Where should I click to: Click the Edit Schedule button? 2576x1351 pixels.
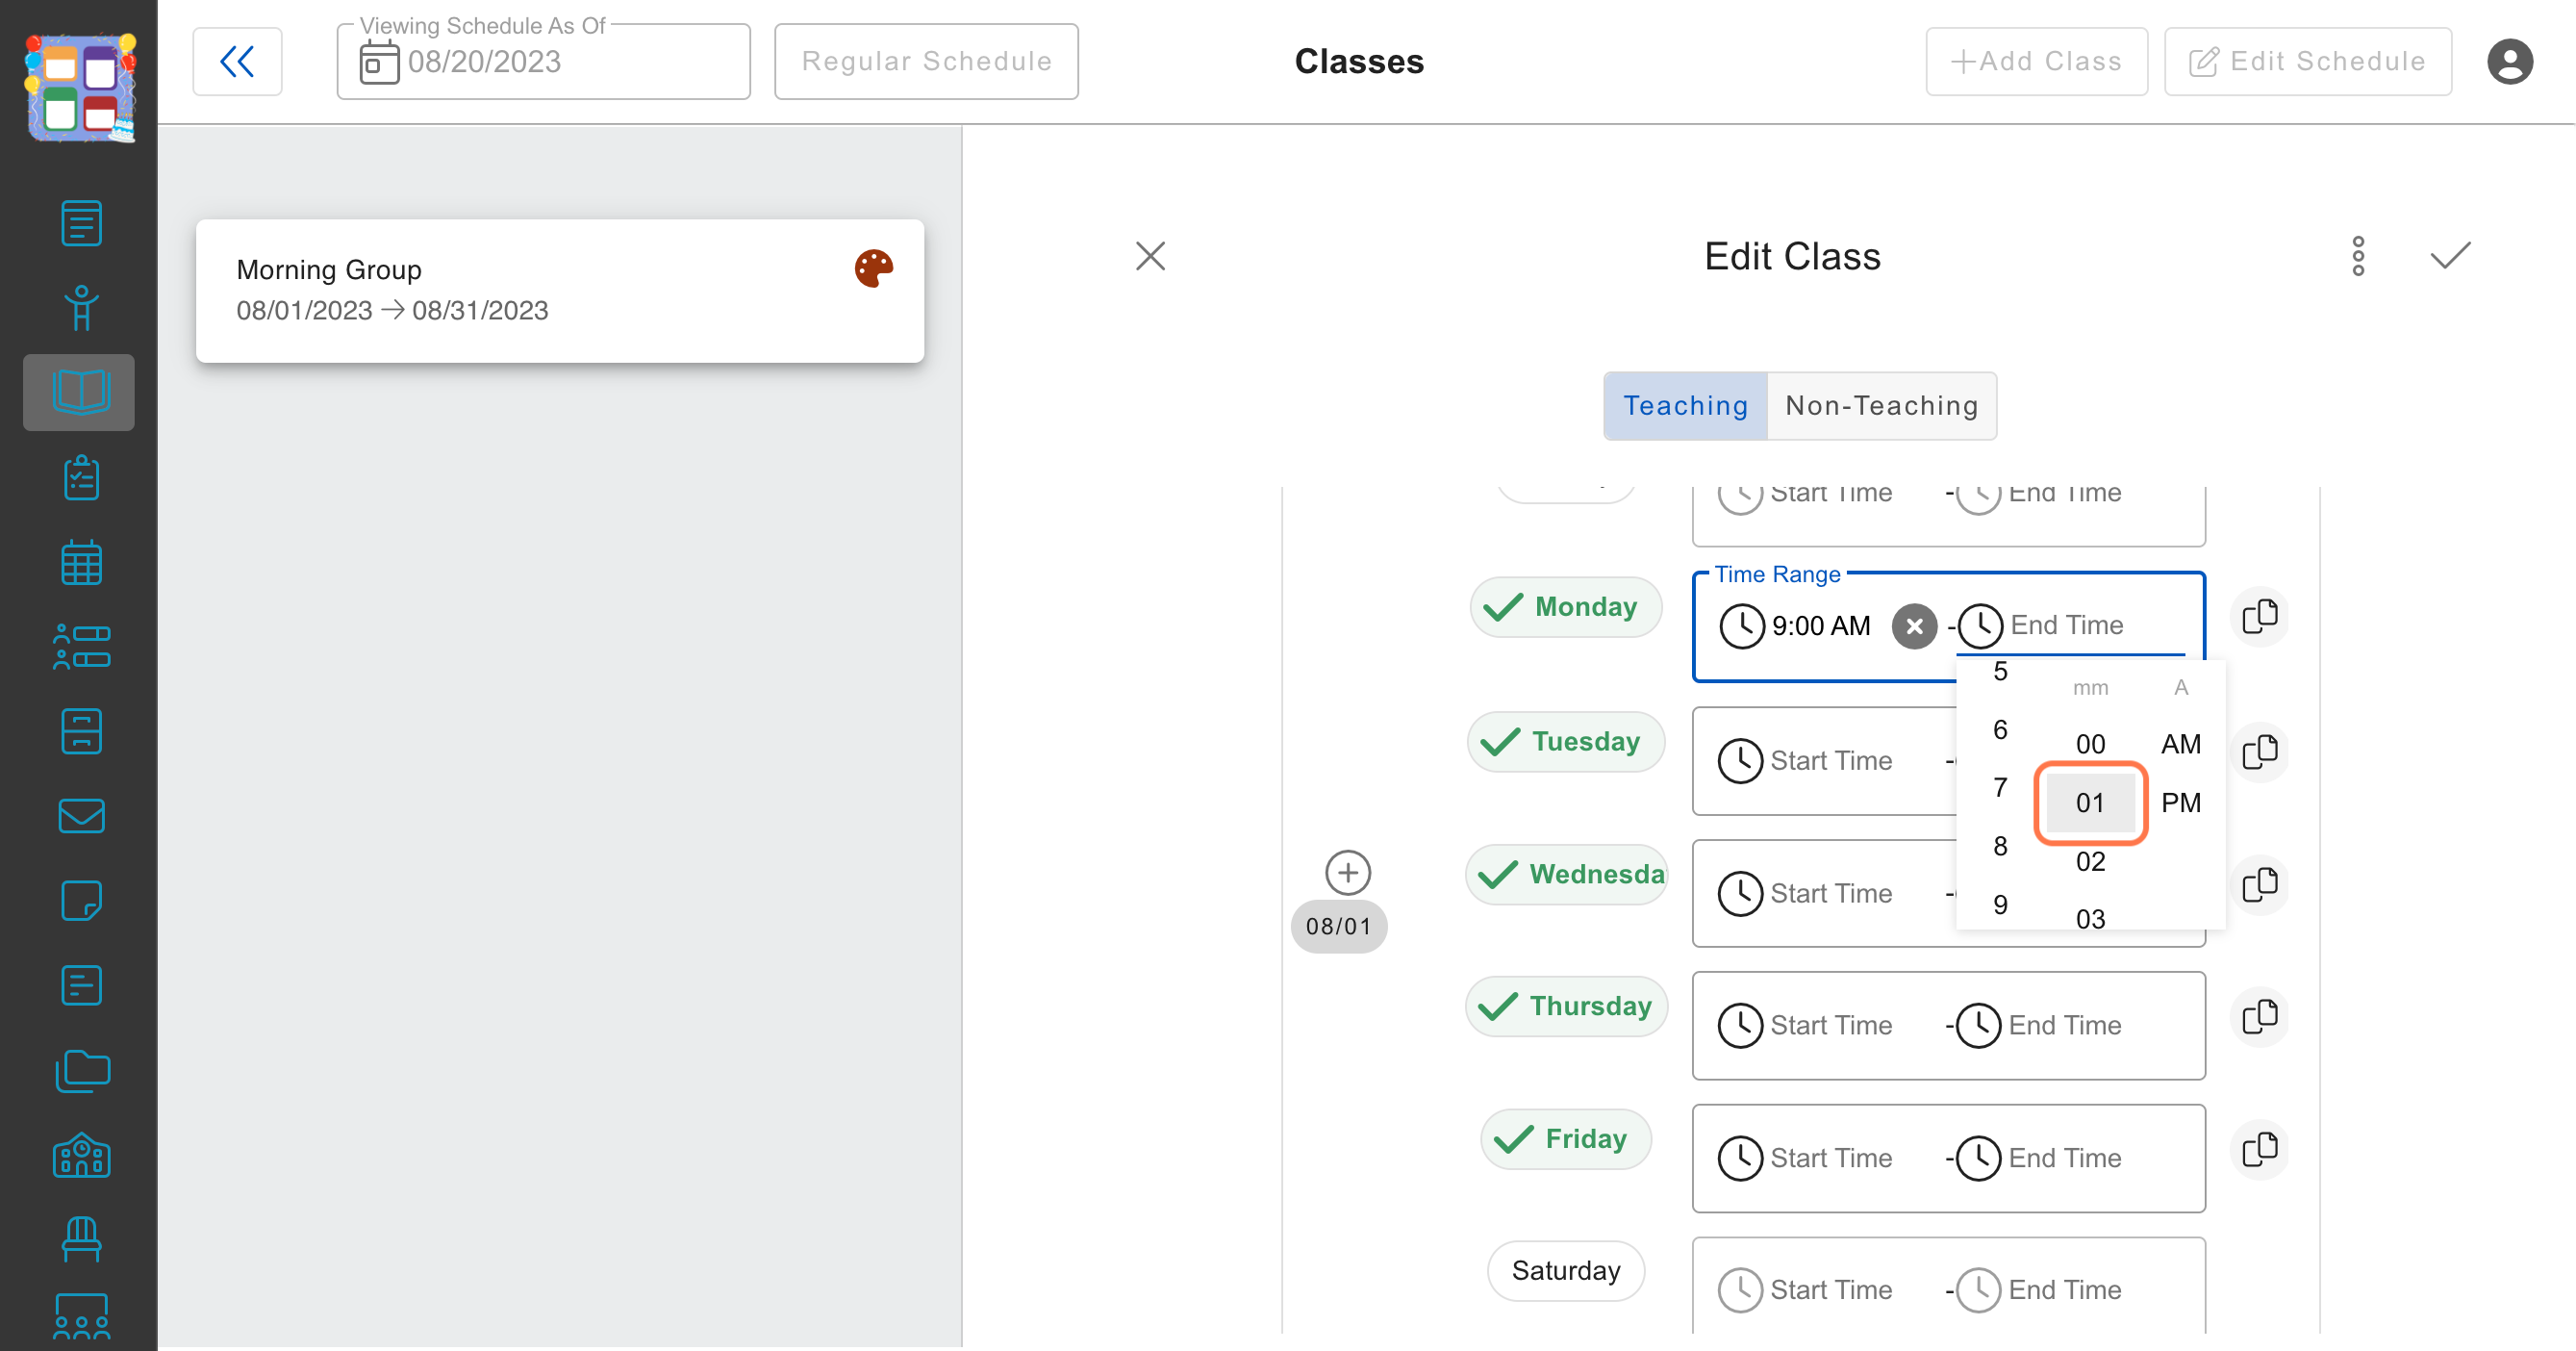(2307, 61)
